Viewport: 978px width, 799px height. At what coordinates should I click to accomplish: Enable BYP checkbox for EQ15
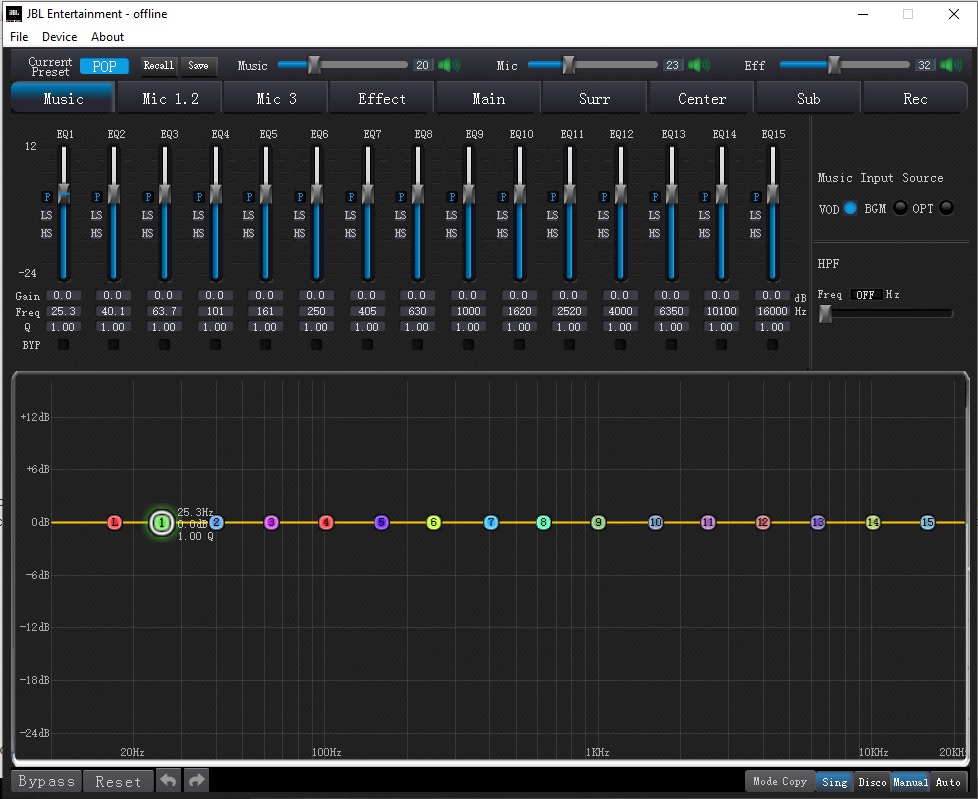pyautogui.click(x=772, y=345)
